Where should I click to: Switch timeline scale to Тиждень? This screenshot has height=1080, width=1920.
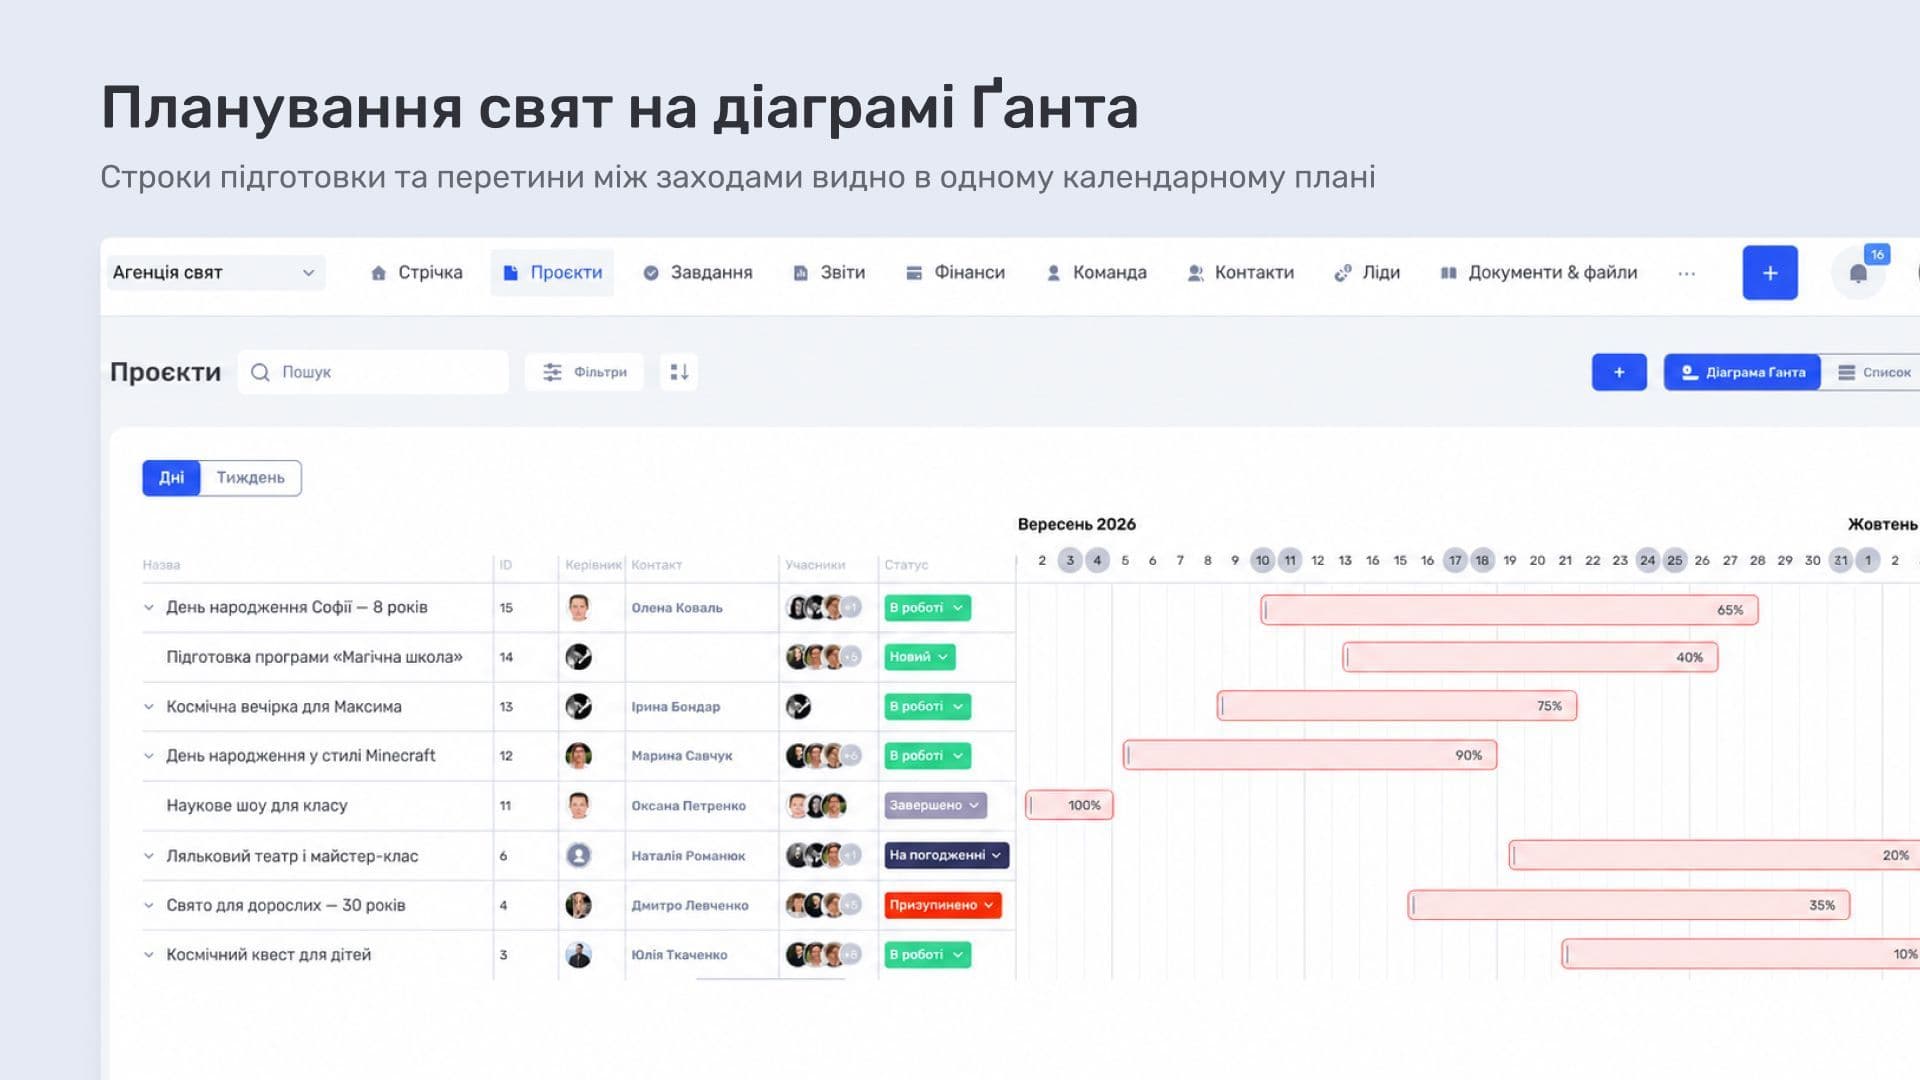click(x=251, y=478)
